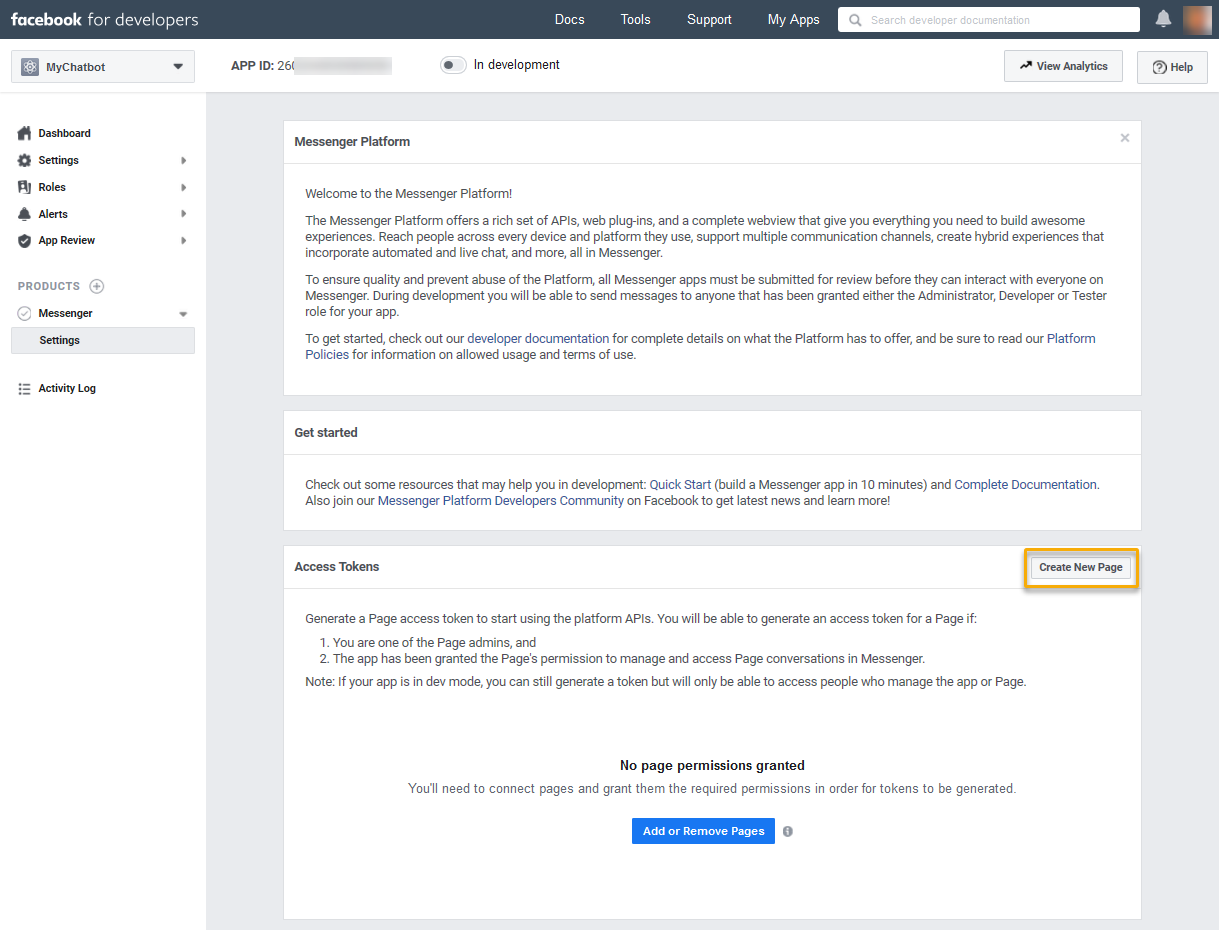The image size is (1219, 930).
Task: Open the MyChatbot app selector dropdown
Action: point(102,67)
